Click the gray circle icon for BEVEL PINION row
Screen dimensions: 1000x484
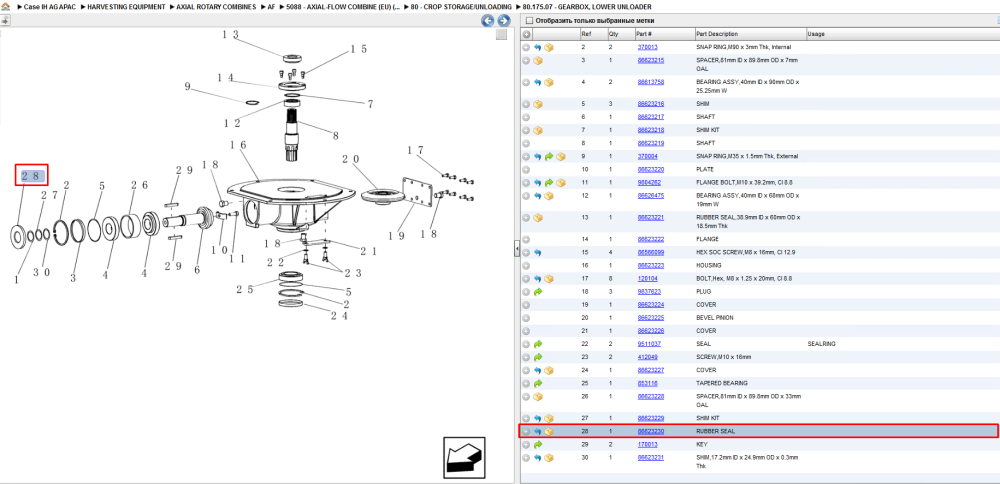(x=526, y=318)
